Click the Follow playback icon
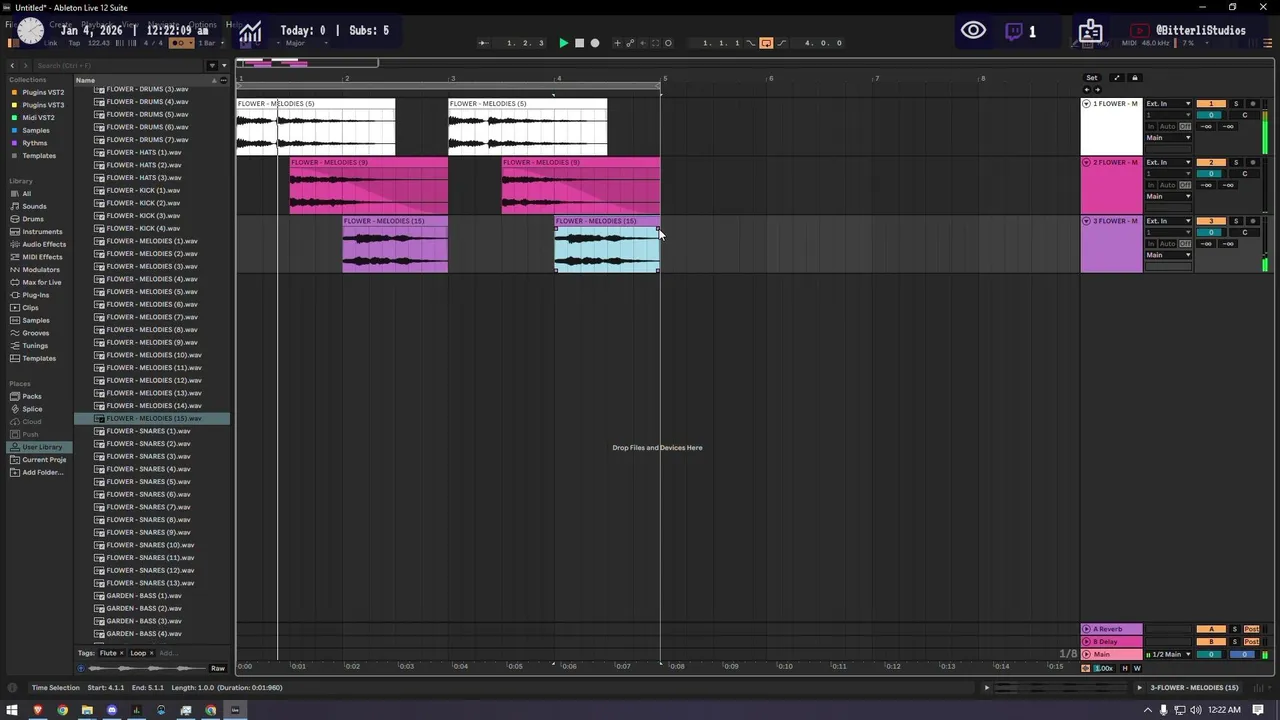Image resolution: width=1280 pixels, height=720 pixels. coord(484,43)
